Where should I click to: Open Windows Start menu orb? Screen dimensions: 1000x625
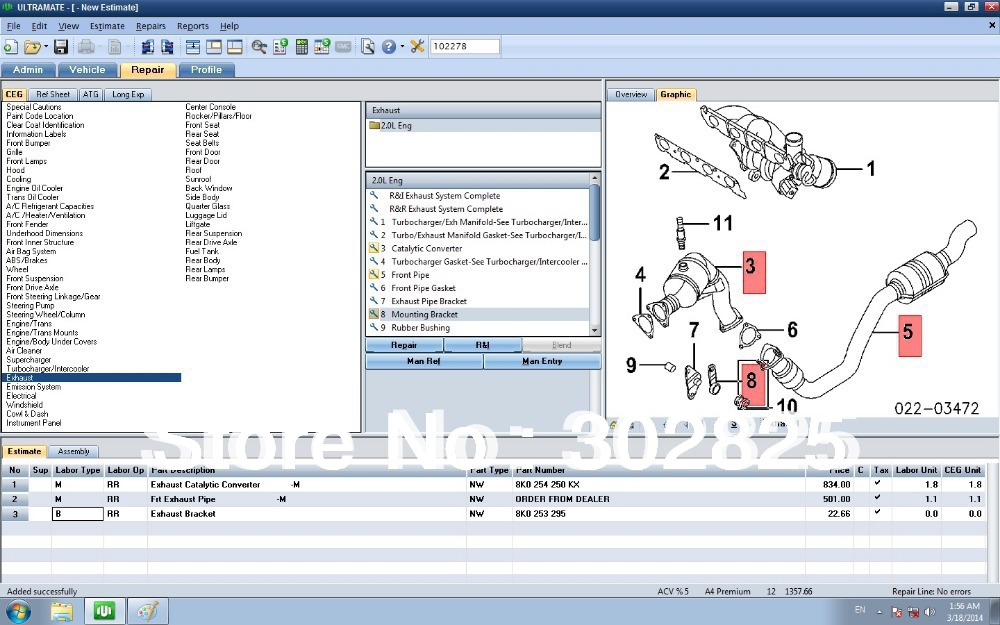[18, 611]
